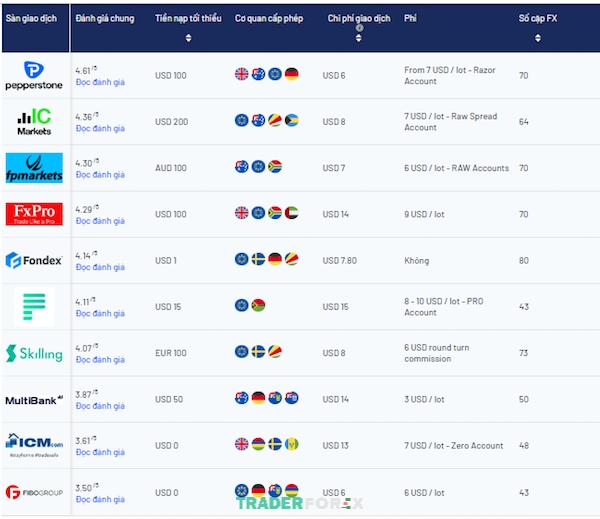Open the FxPro broker logo
Screen dimensions: 600x519
click(34, 214)
